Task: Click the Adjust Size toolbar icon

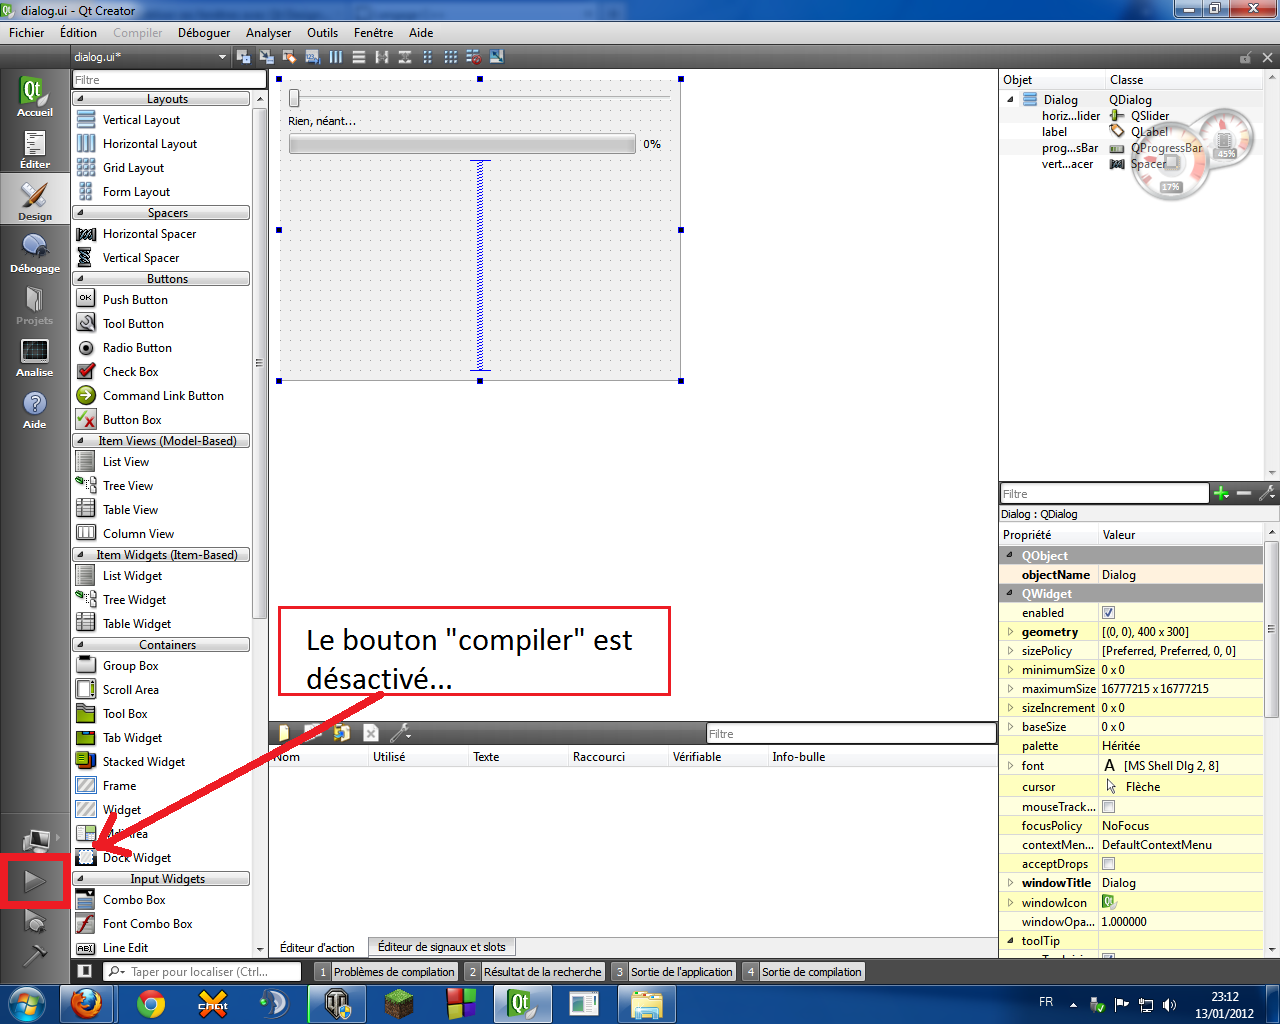Action: tap(497, 57)
